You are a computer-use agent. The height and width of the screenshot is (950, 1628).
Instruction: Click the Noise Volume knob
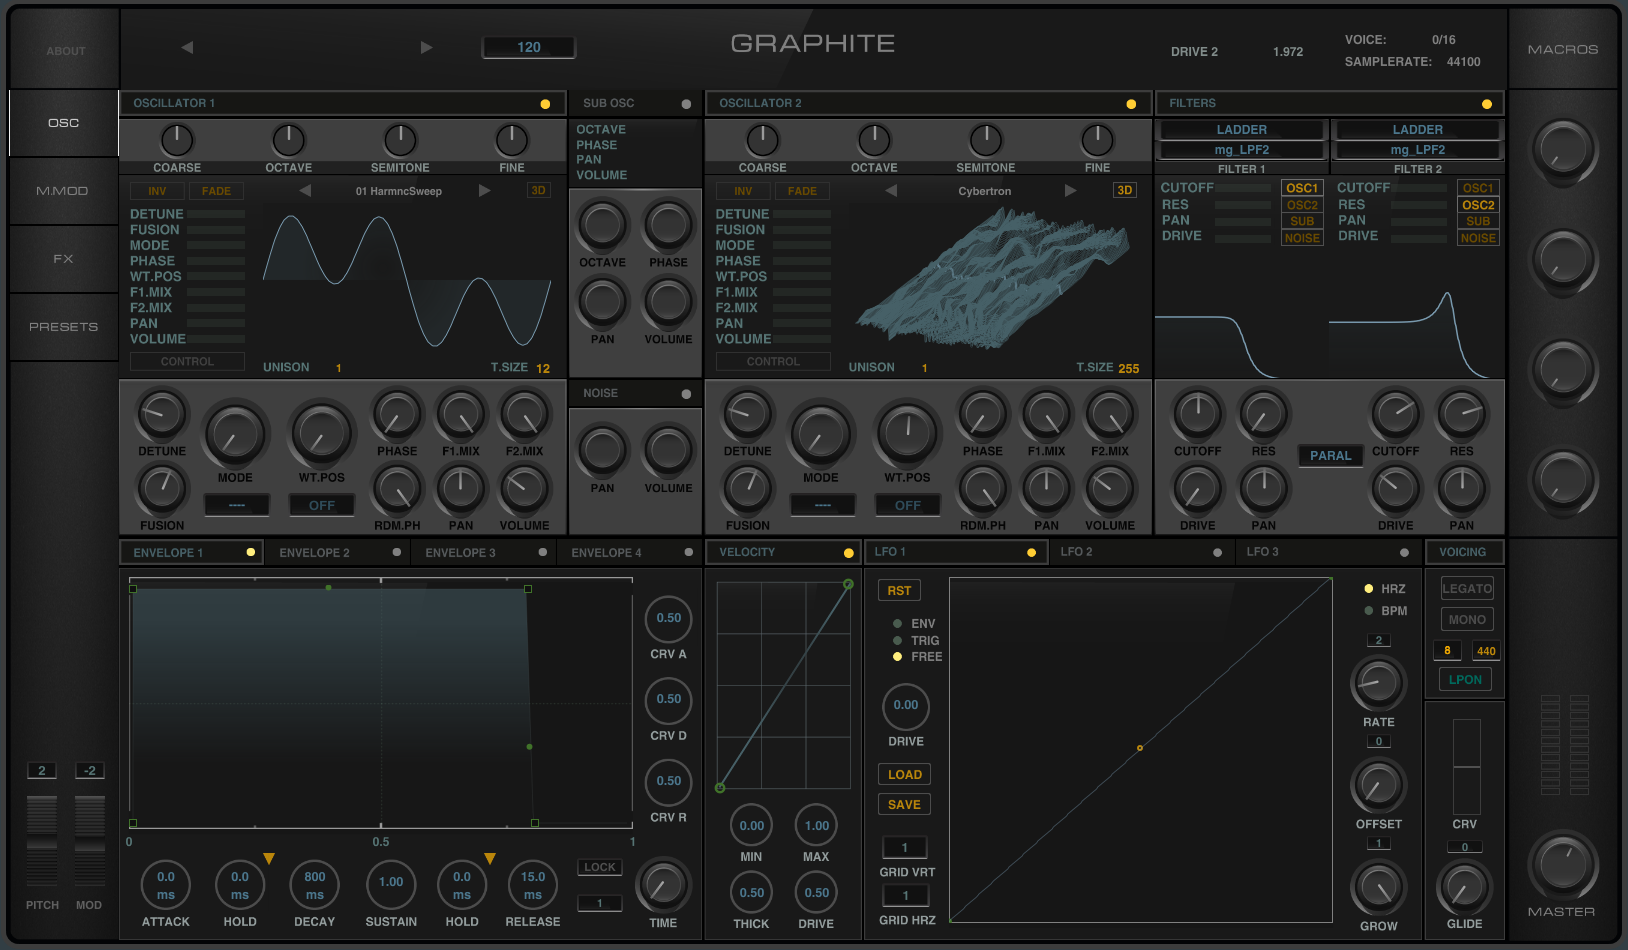[x=668, y=451]
